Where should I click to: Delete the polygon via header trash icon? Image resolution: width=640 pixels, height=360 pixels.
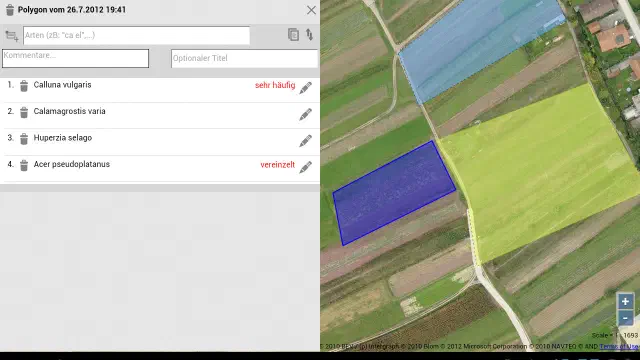10,10
